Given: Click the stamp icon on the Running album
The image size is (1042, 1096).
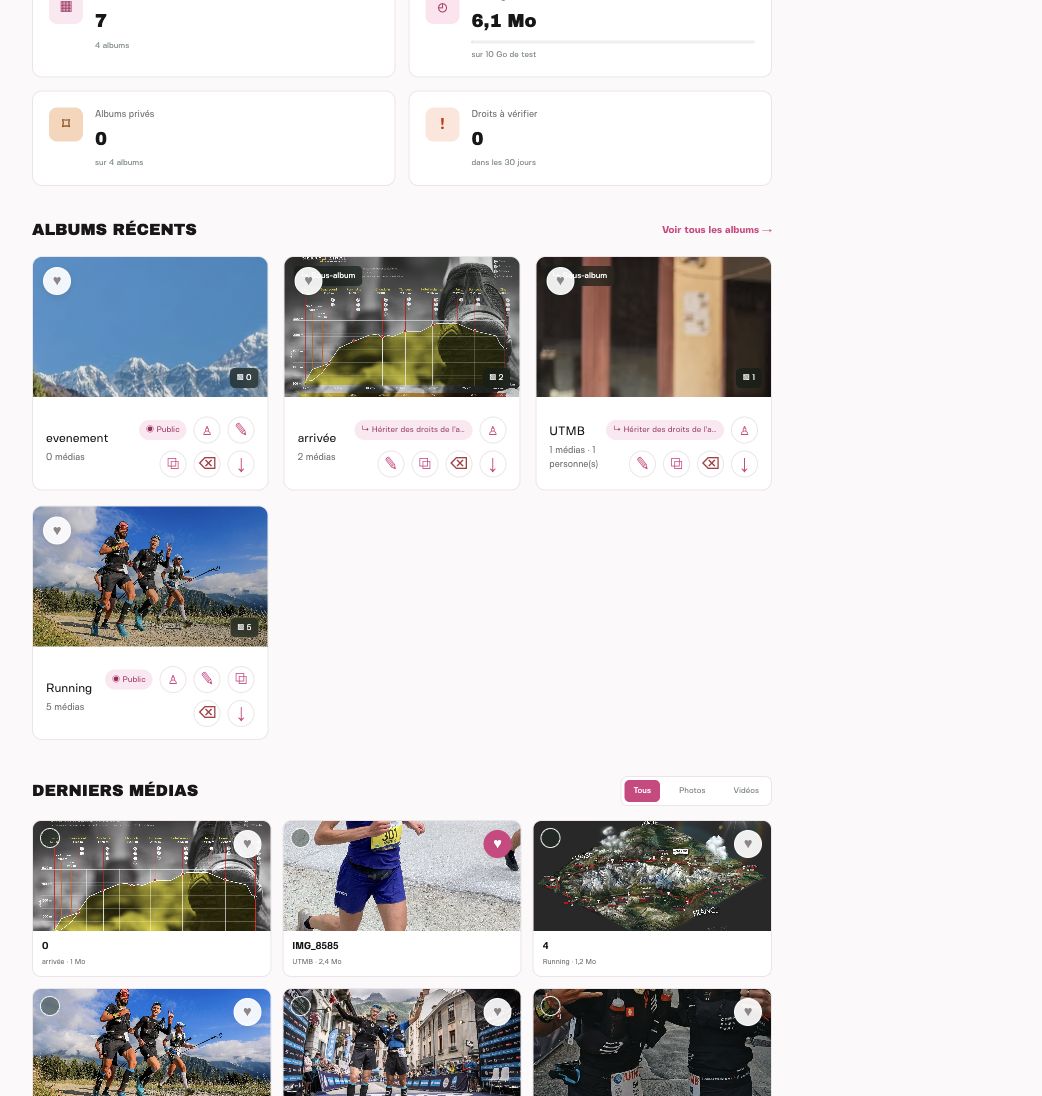Looking at the screenshot, I should pos(173,679).
